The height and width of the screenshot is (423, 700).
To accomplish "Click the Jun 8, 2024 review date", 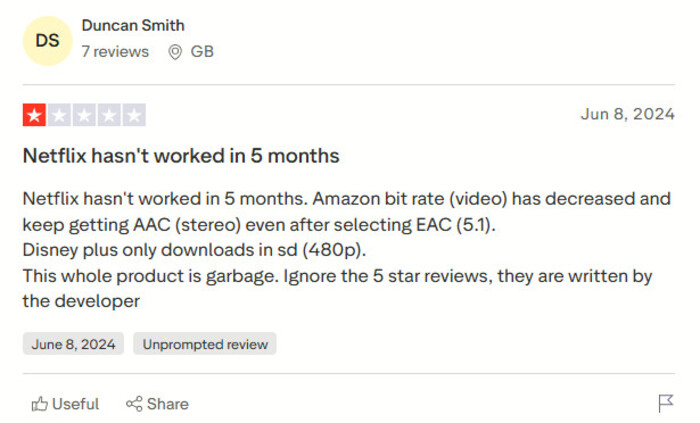I will pos(627,114).
